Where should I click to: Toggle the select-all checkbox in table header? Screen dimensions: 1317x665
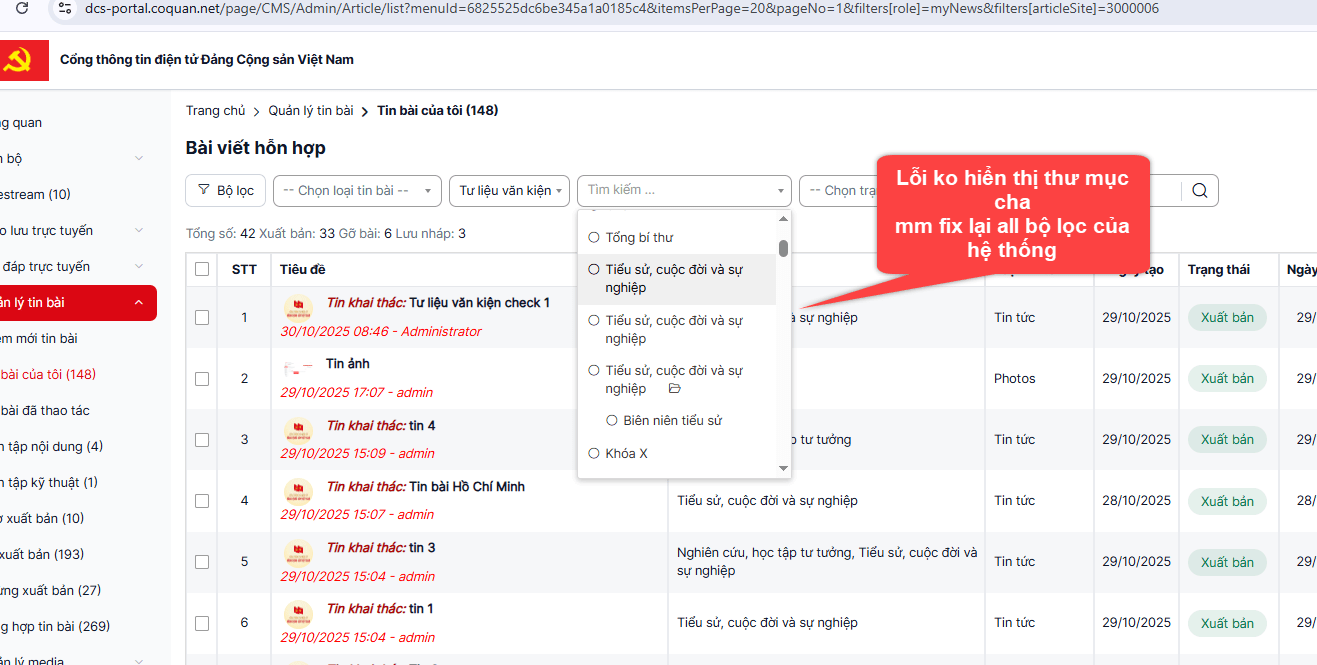click(202, 269)
